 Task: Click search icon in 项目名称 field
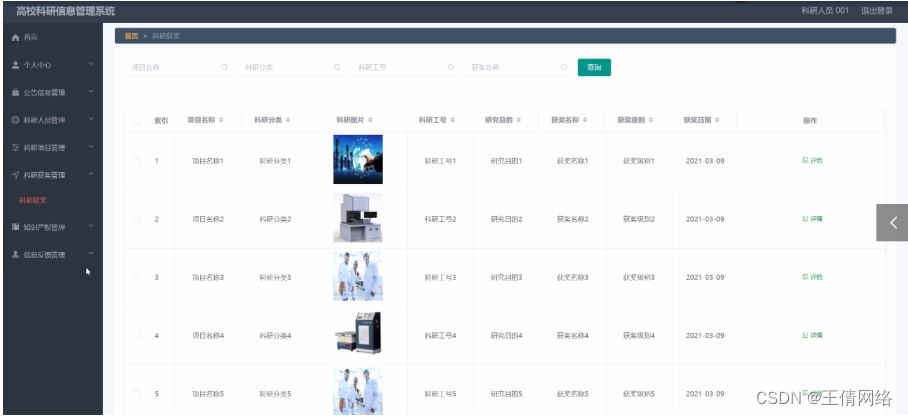point(224,67)
